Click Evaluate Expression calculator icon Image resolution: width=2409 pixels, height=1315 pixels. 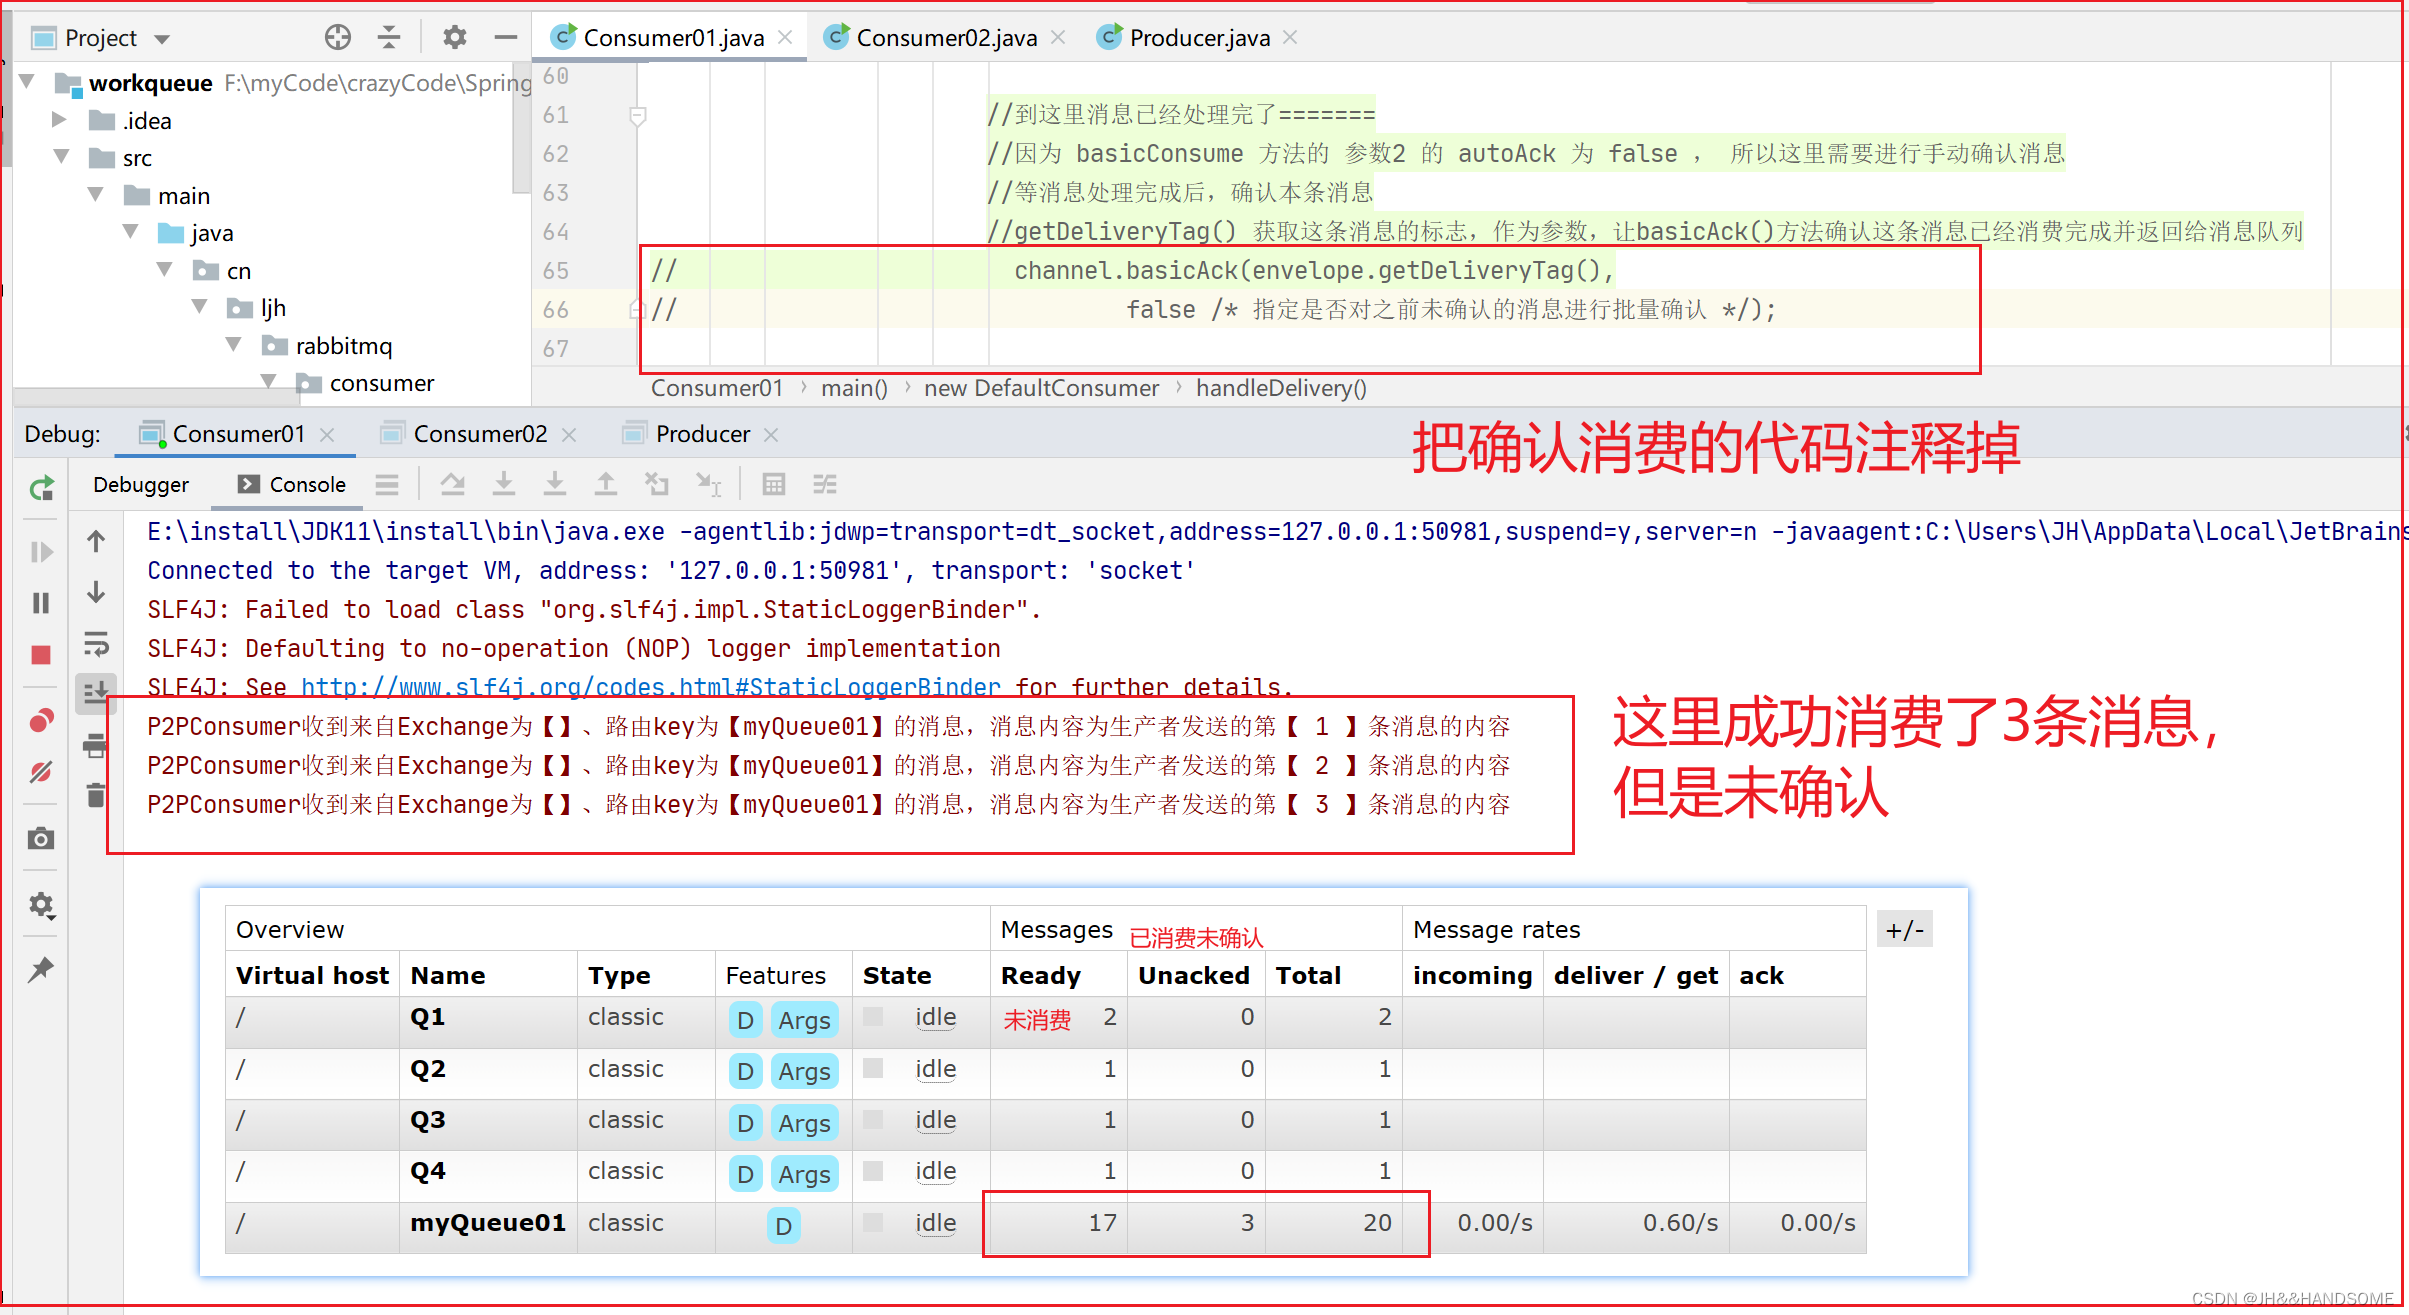pyautogui.click(x=773, y=485)
